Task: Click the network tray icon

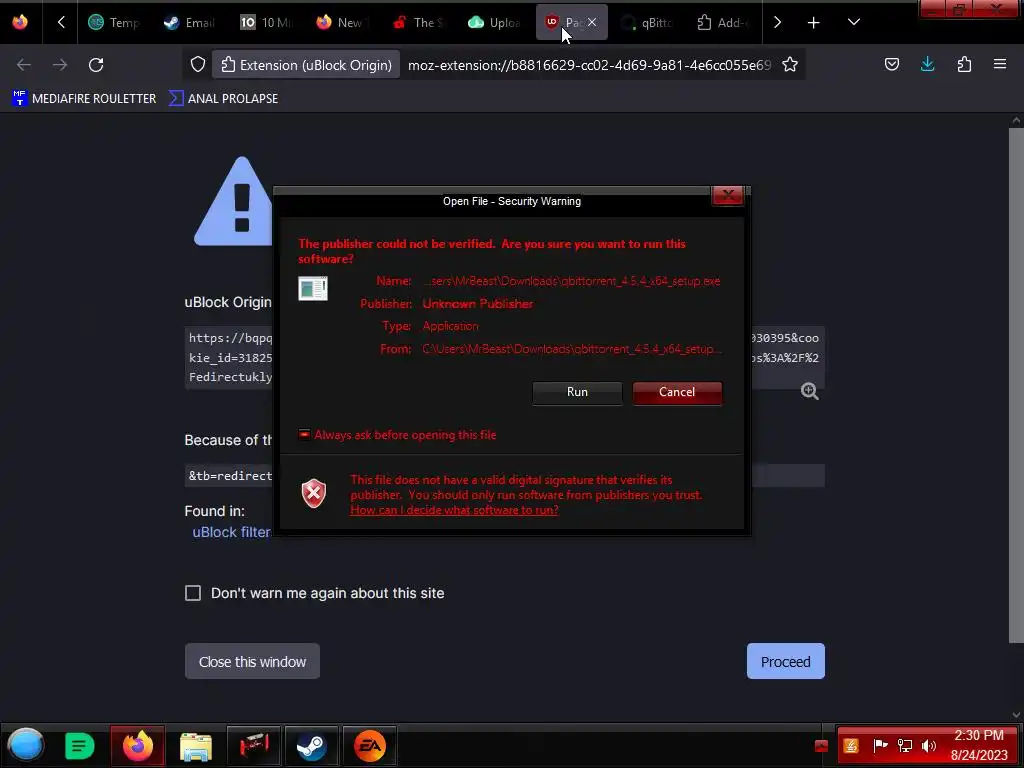Action: [904, 745]
